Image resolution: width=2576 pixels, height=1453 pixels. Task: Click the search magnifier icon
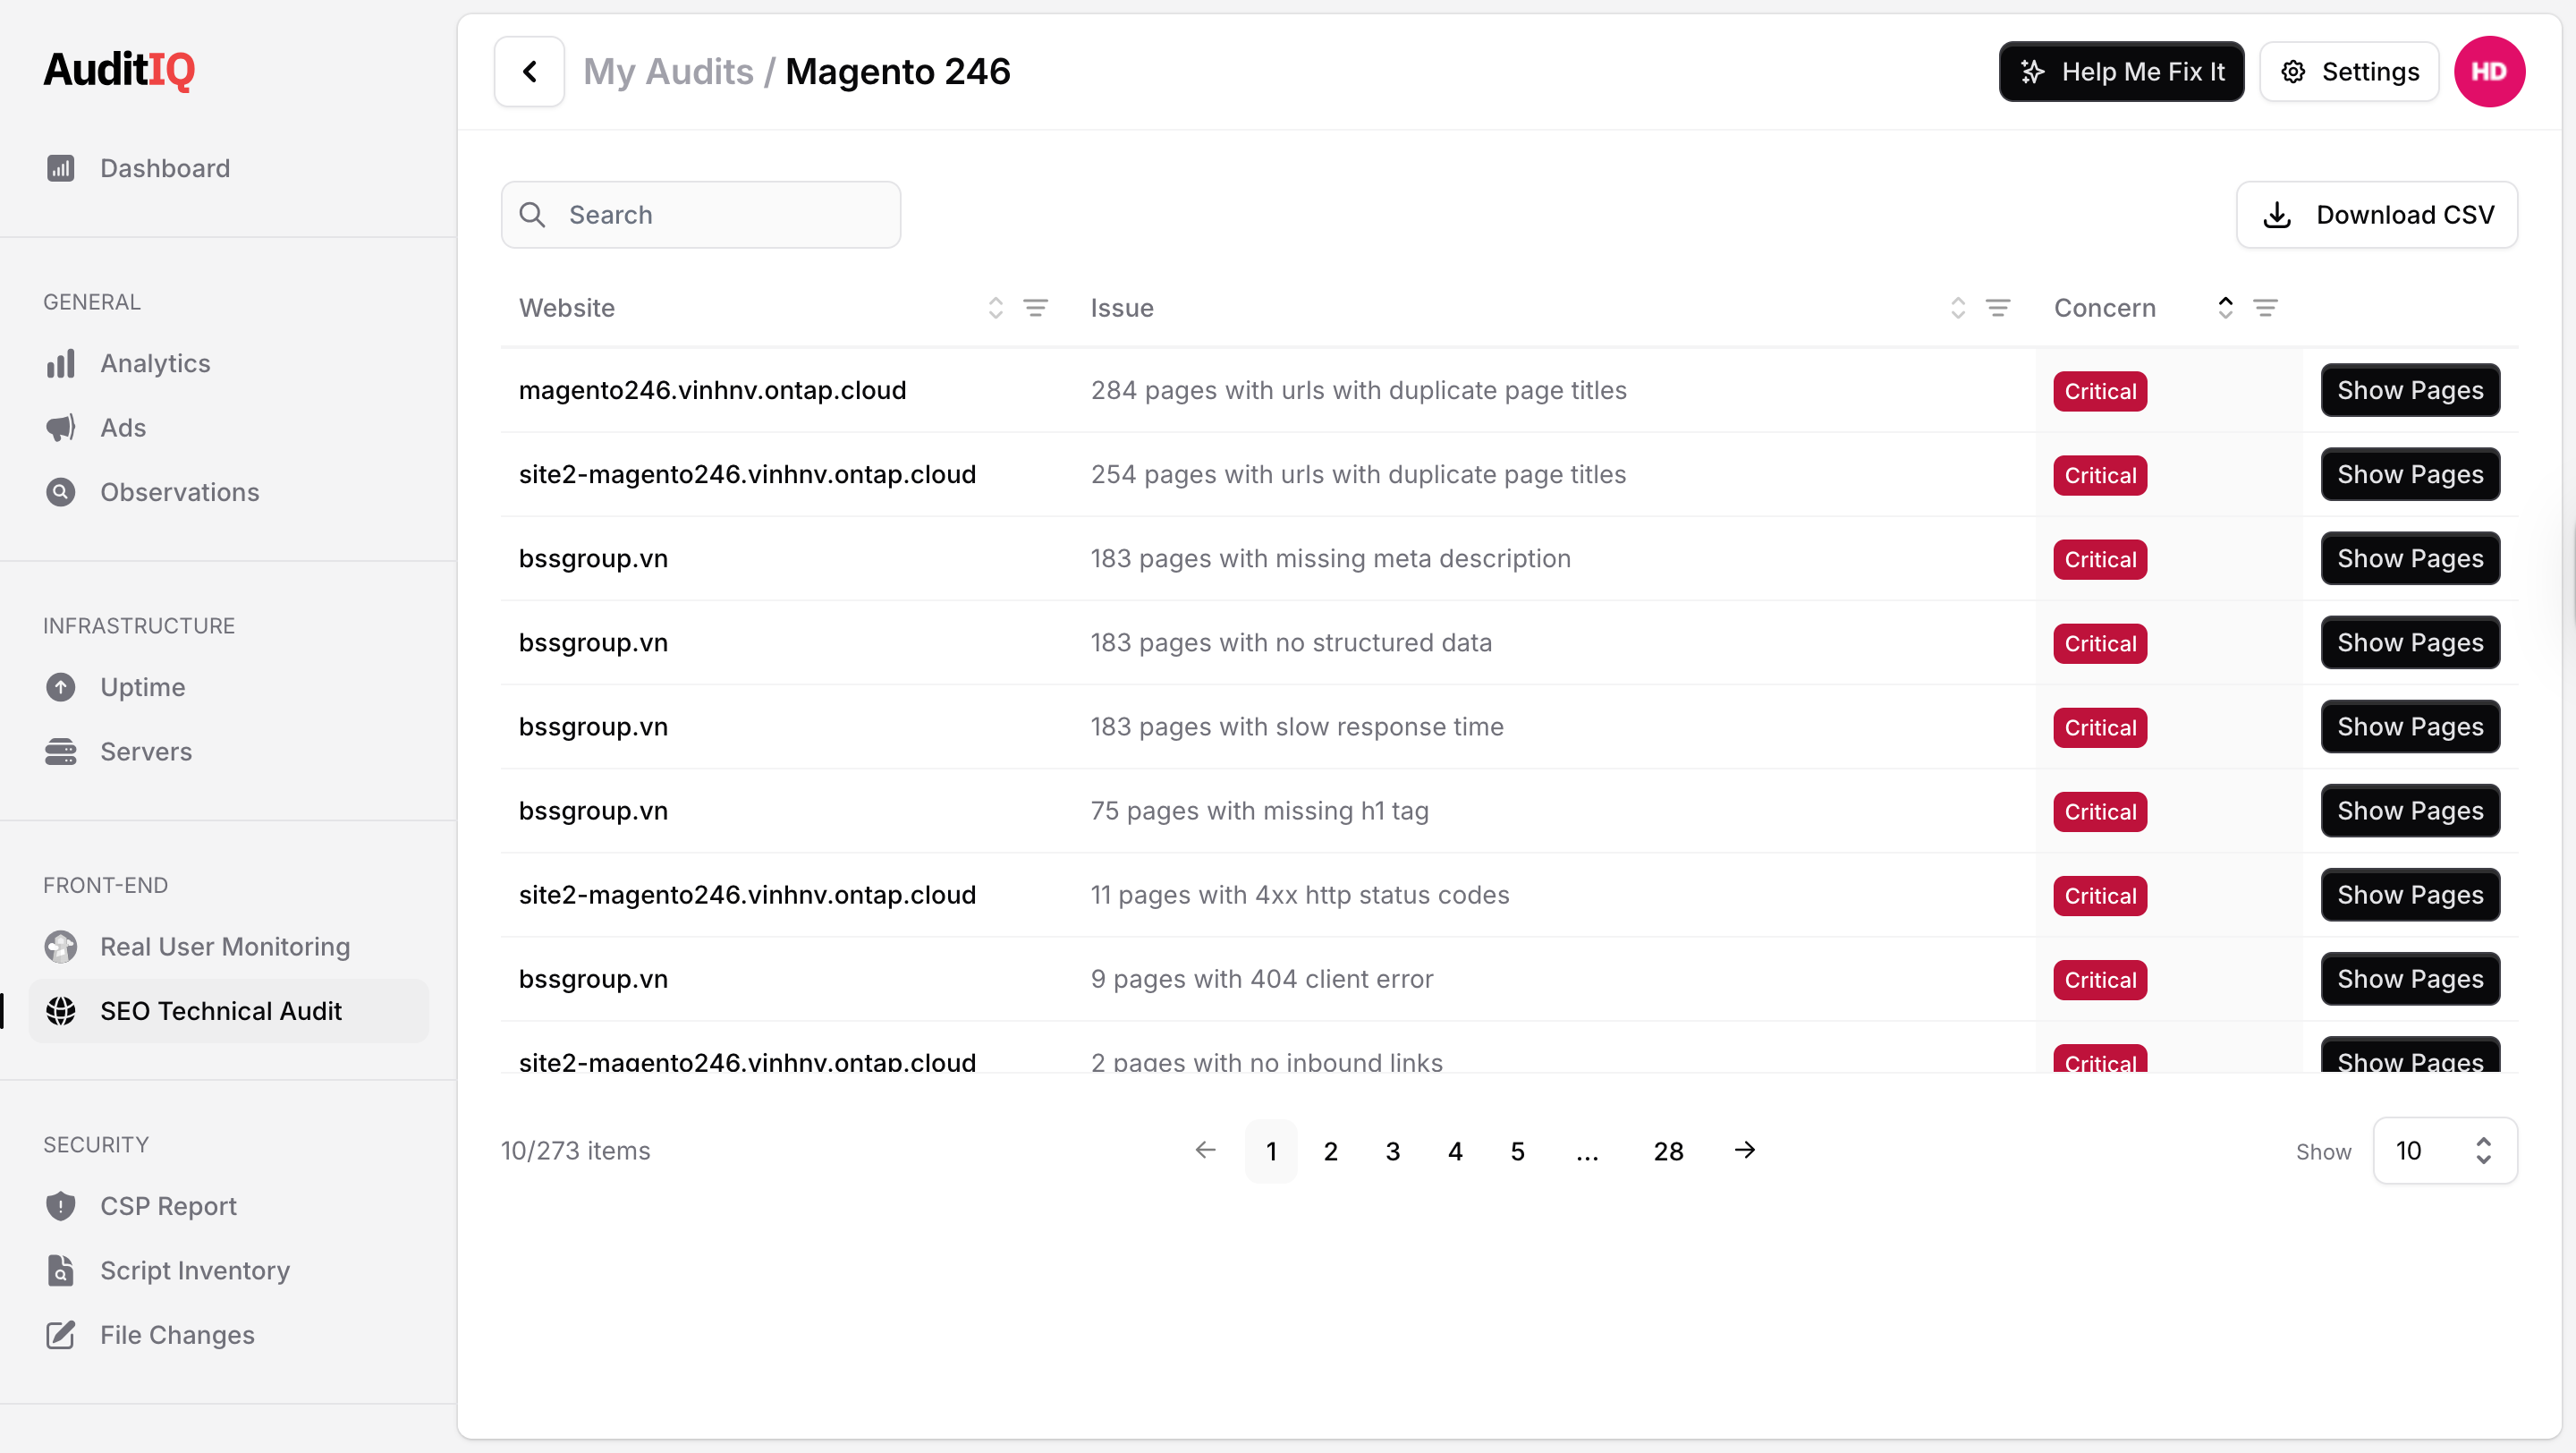pos(533,215)
